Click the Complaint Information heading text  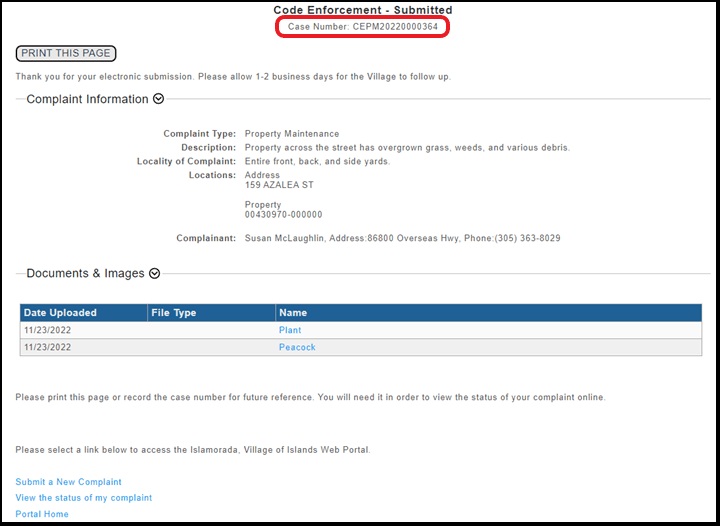click(x=87, y=99)
